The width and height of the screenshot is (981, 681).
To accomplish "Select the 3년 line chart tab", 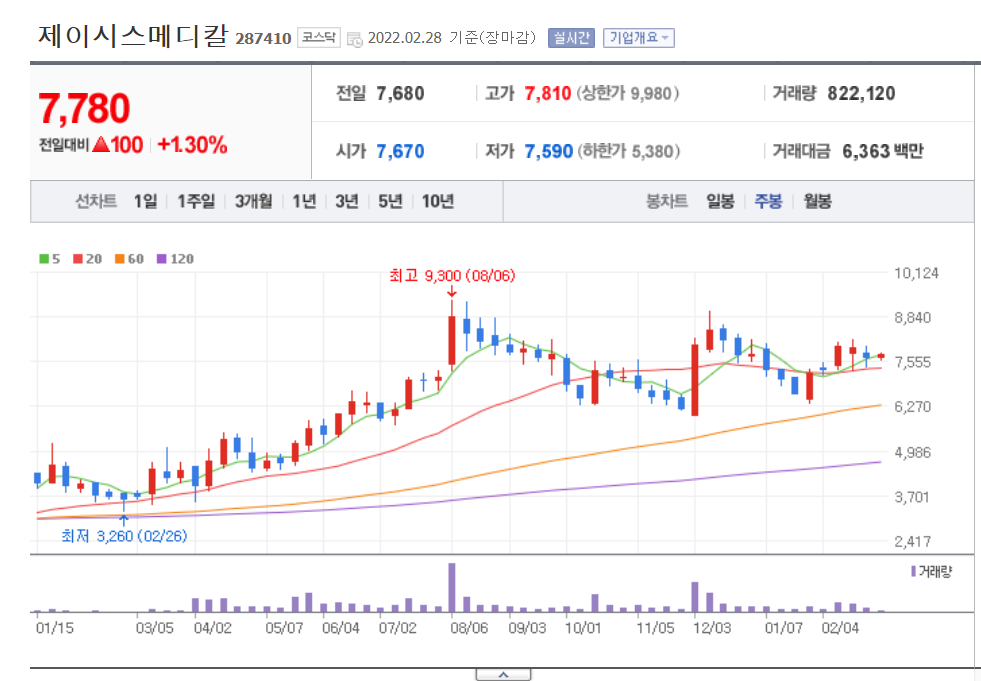I will 347,201.
